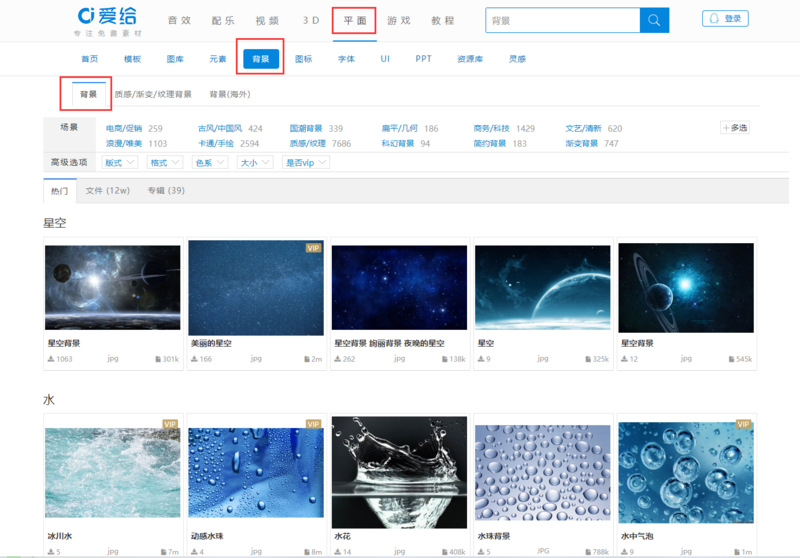Click the search input field containing 背景
The image size is (800, 558).
point(563,20)
